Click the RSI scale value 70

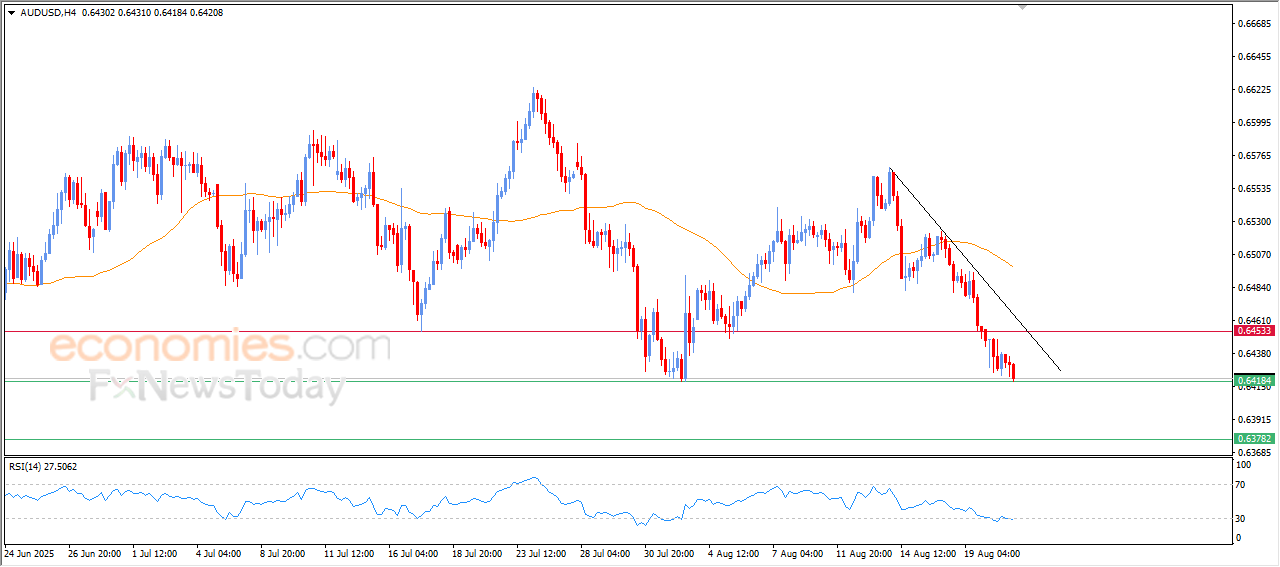(1242, 484)
